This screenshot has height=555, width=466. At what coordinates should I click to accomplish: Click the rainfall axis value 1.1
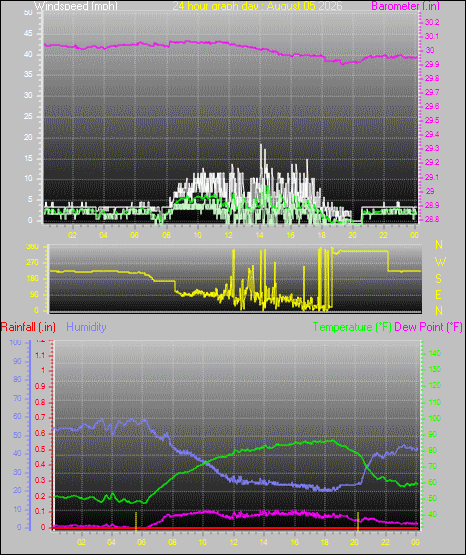point(40,355)
